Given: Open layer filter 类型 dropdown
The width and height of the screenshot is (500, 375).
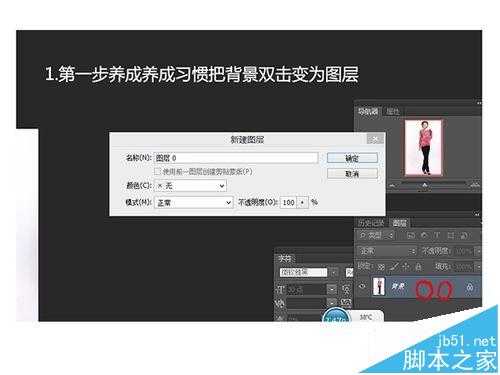Looking at the screenshot, I should (x=376, y=236).
